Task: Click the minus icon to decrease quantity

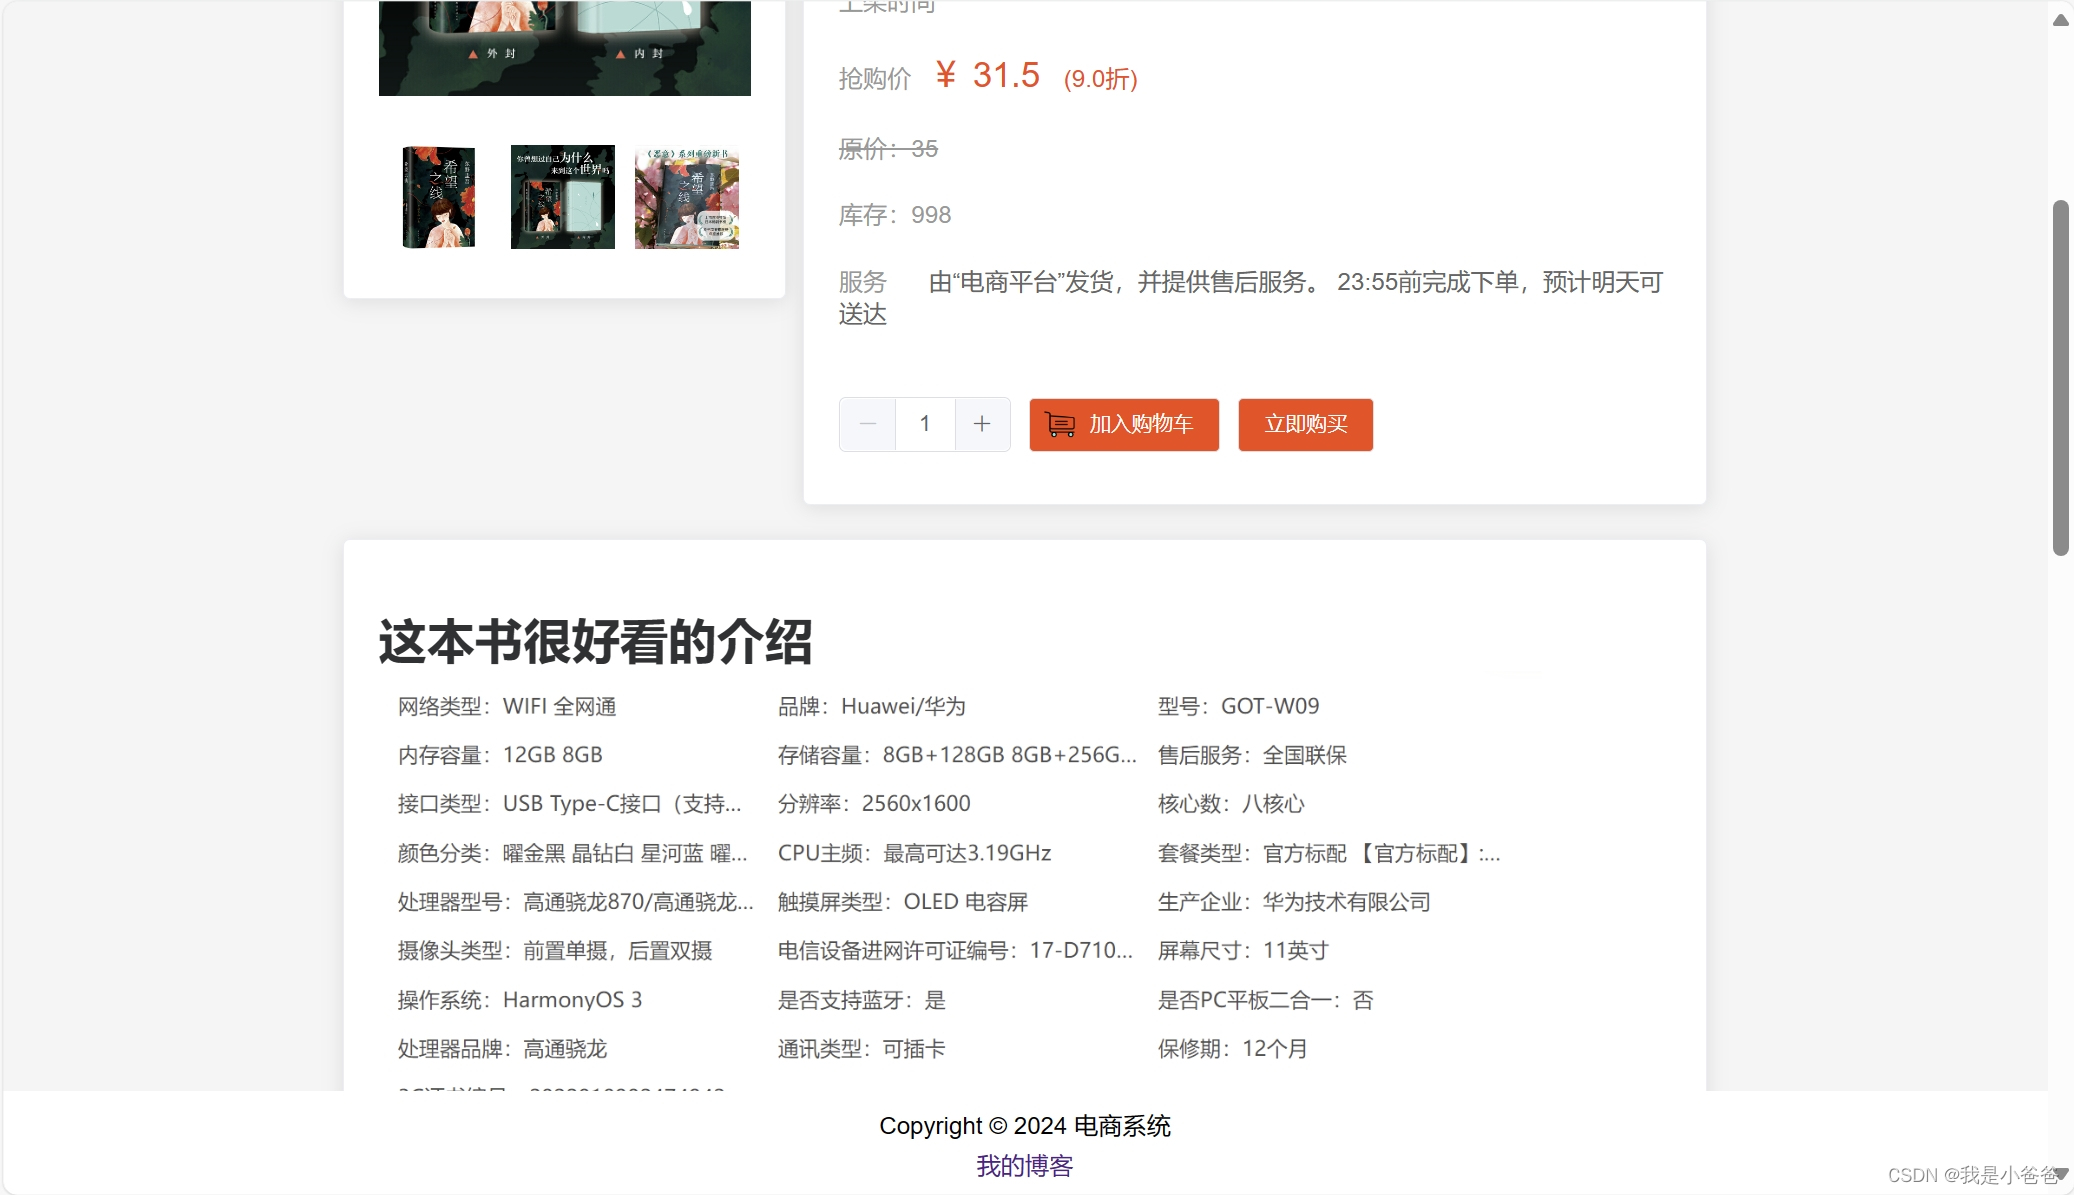Action: (x=866, y=423)
